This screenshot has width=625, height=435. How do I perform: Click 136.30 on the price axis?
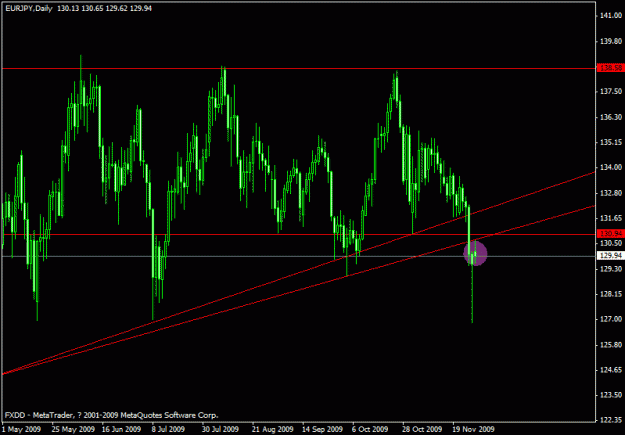tap(611, 117)
